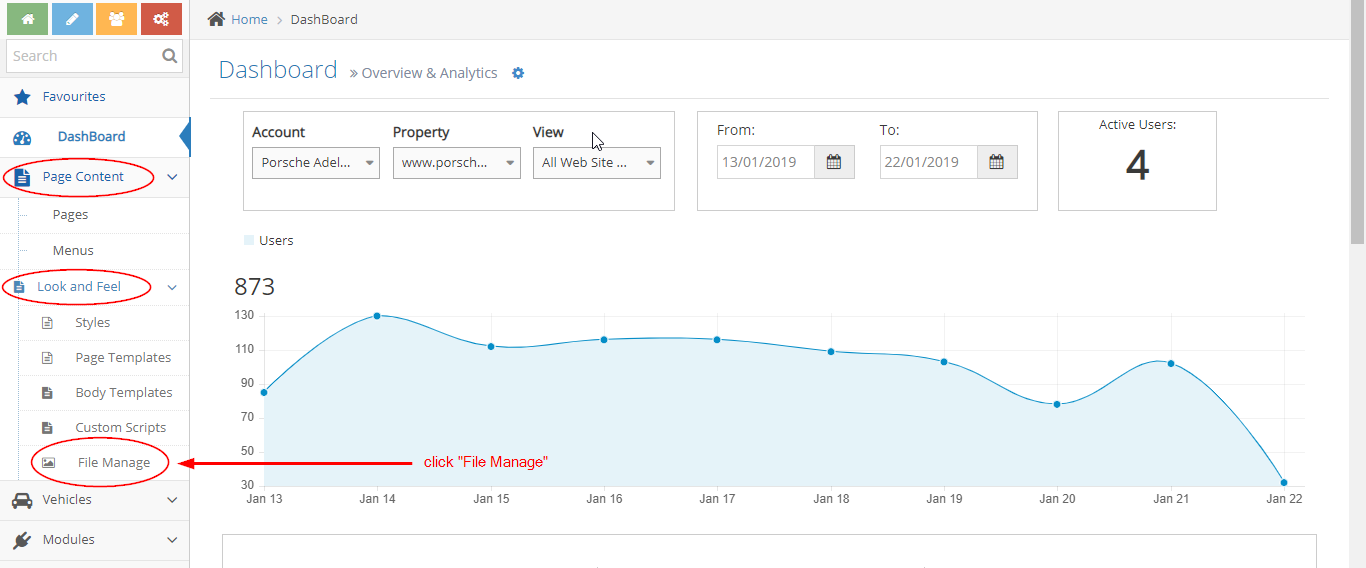The height and width of the screenshot is (568, 1366).
Task: Open the Account dropdown
Action: pyautogui.click(x=315, y=162)
